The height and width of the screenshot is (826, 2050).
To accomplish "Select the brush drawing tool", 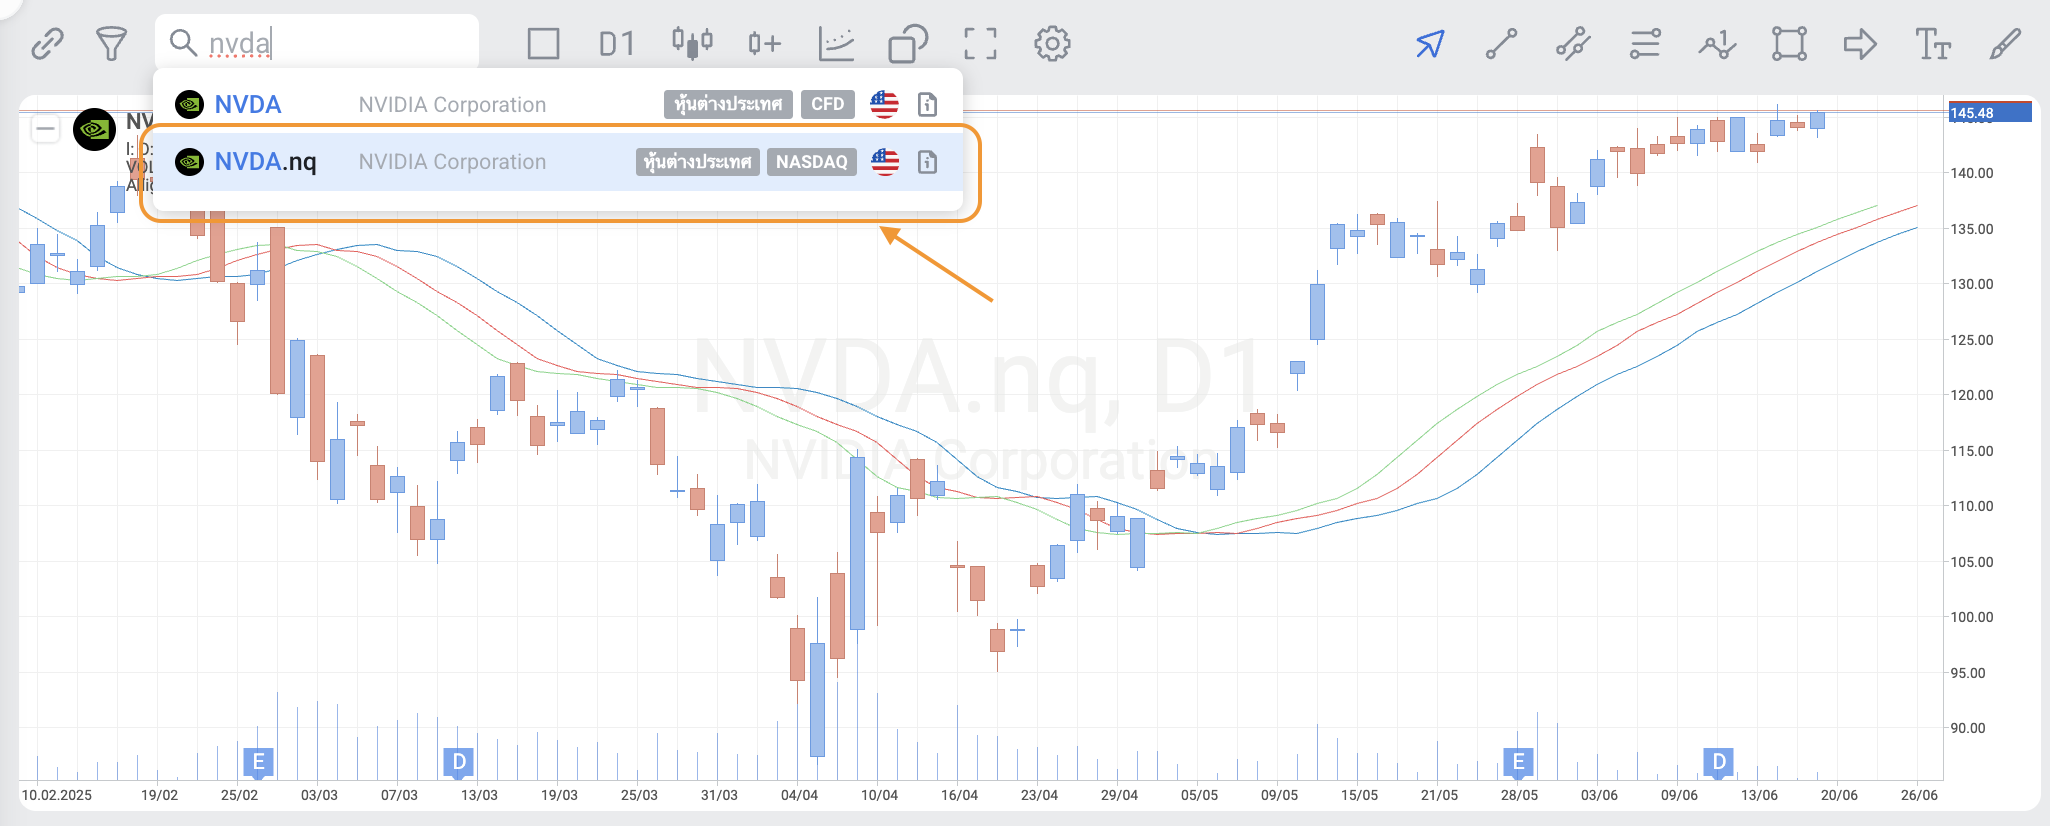I will [2005, 44].
